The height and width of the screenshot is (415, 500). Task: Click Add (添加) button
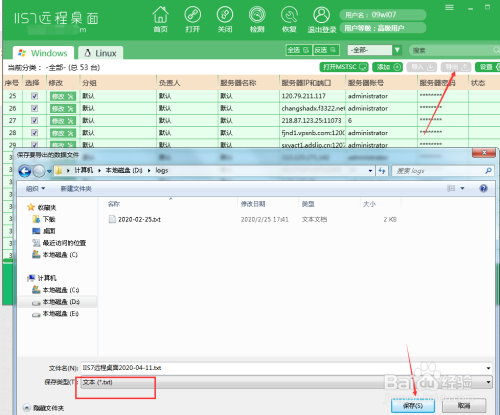point(388,67)
